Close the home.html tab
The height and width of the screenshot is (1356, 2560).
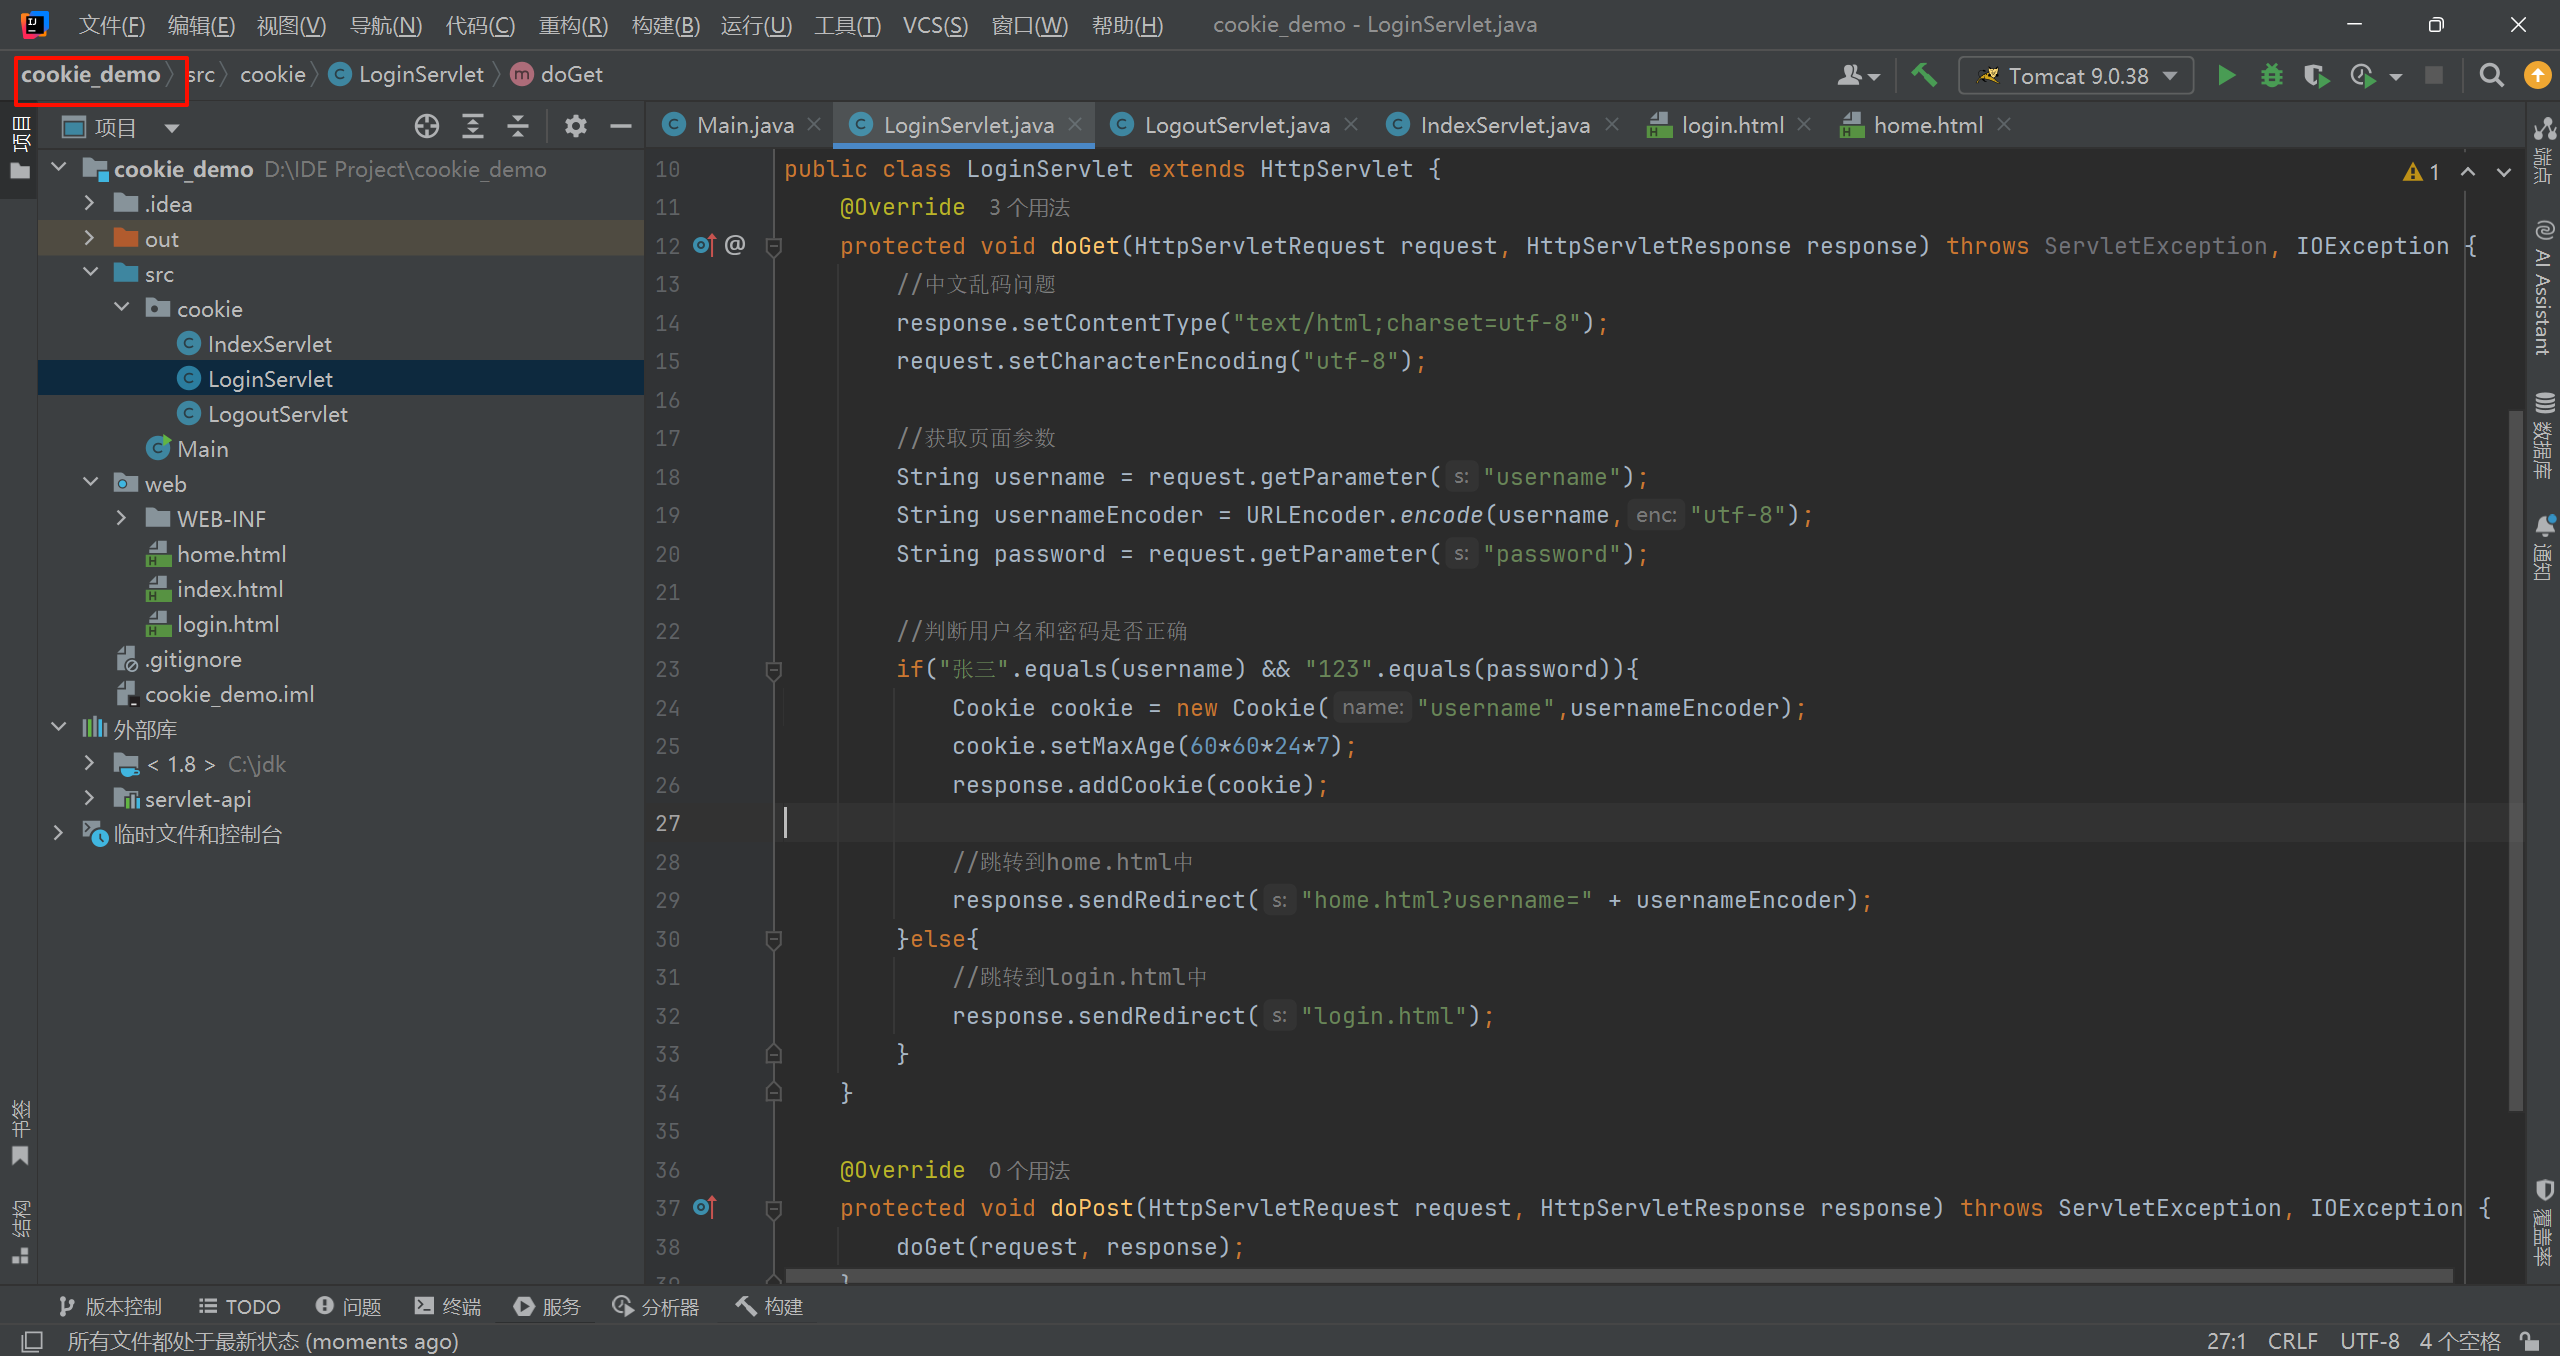pyautogui.click(x=2003, y=124)
